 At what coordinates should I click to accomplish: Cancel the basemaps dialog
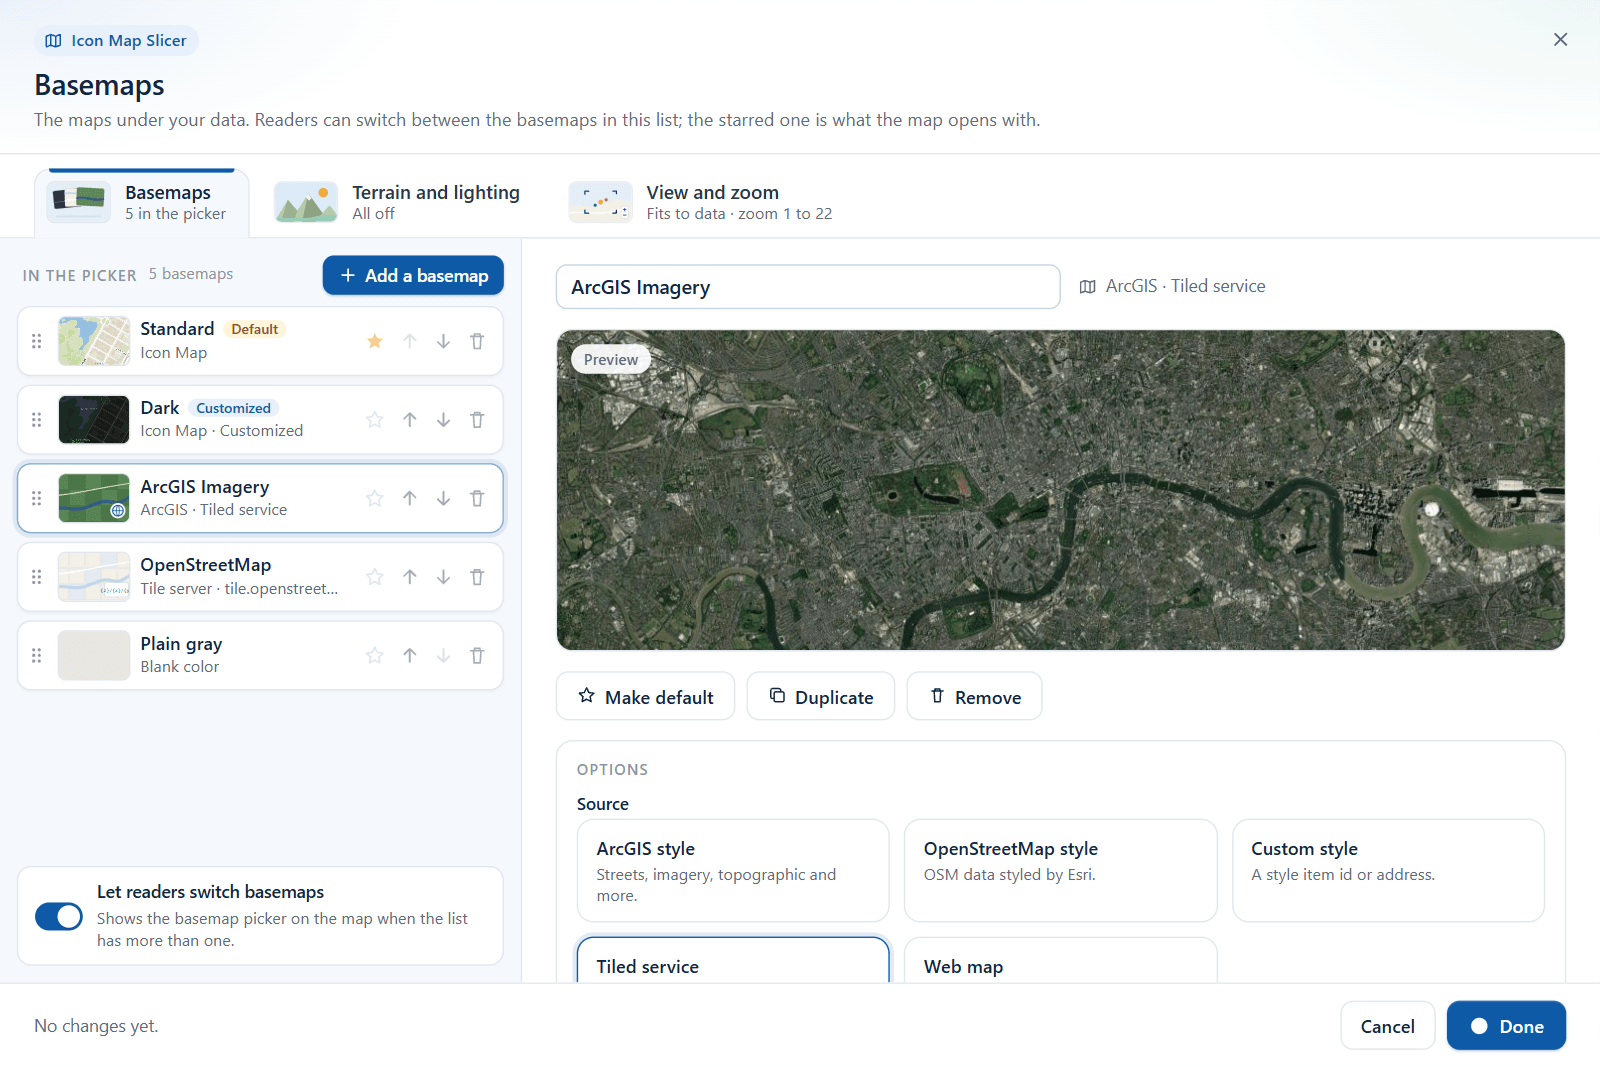tap(1387, 1026)
